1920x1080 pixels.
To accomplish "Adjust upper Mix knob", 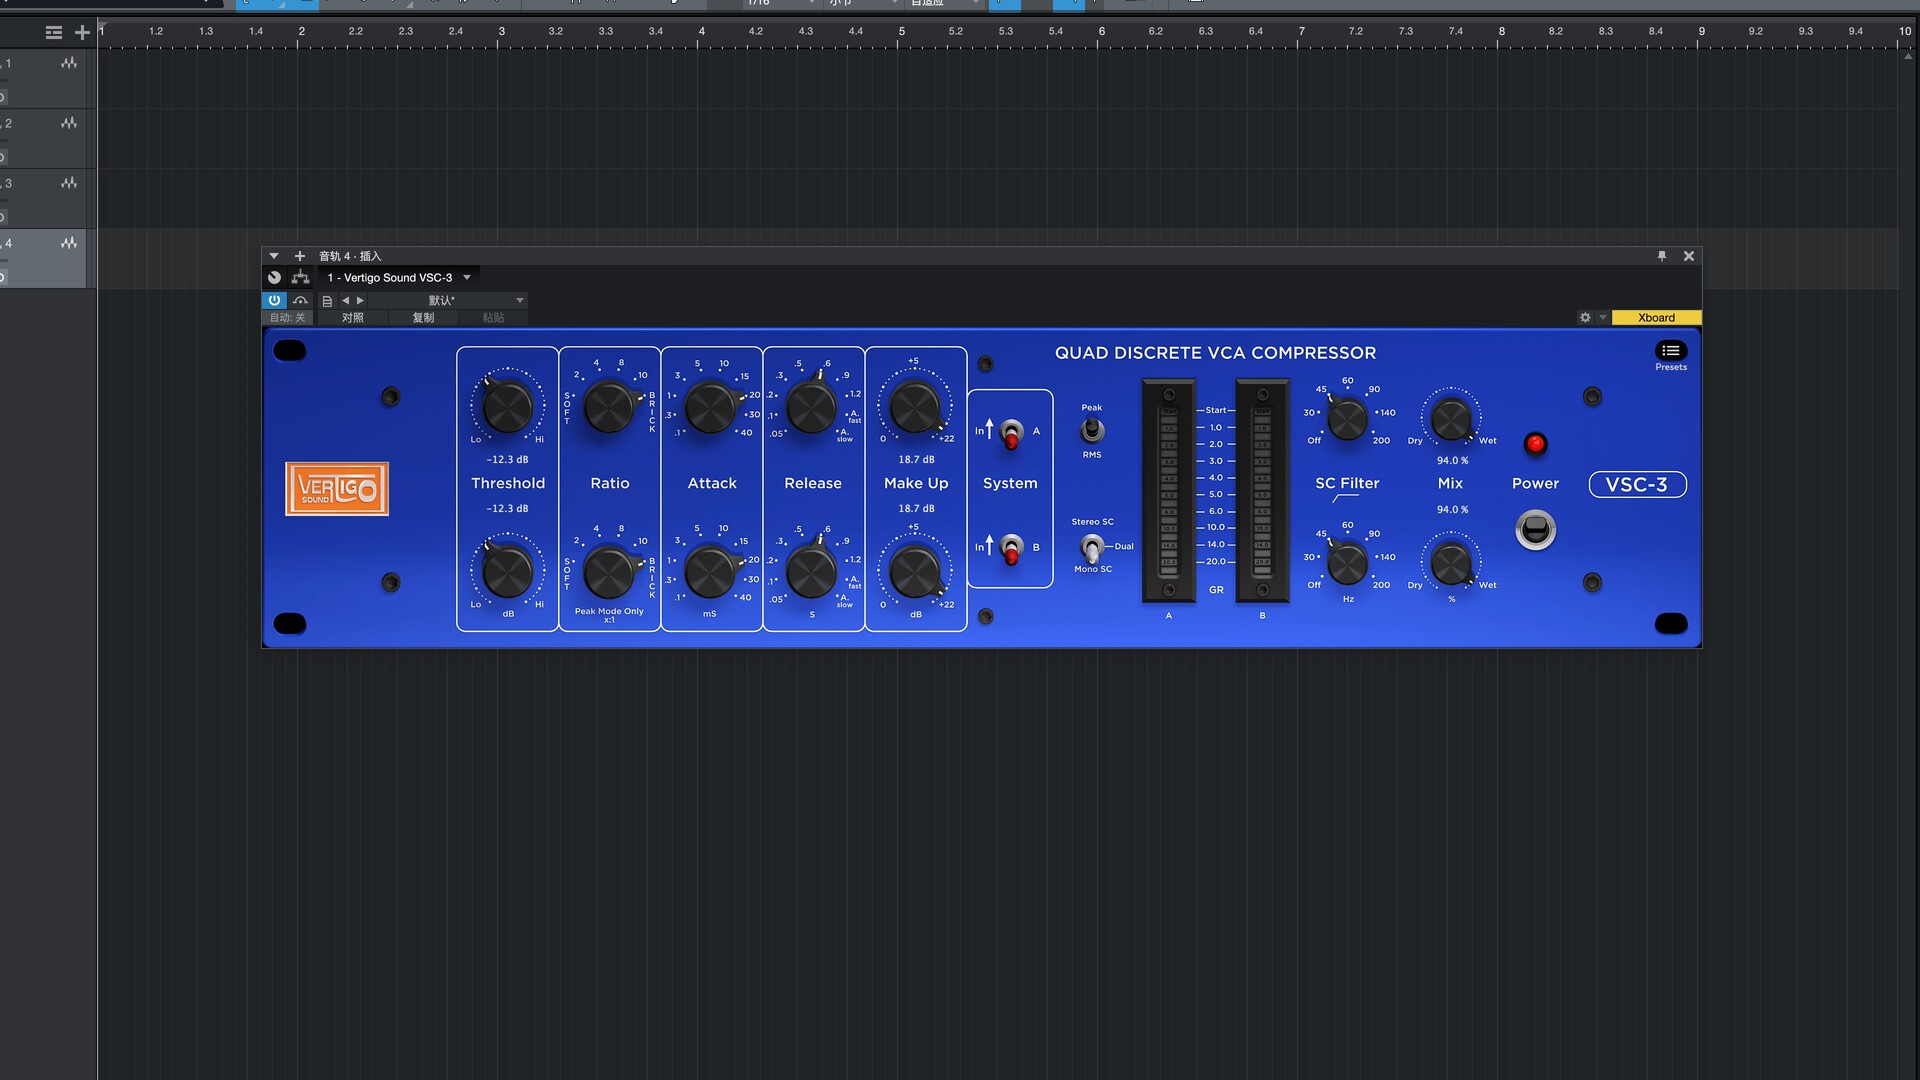I will point(1451,419).
